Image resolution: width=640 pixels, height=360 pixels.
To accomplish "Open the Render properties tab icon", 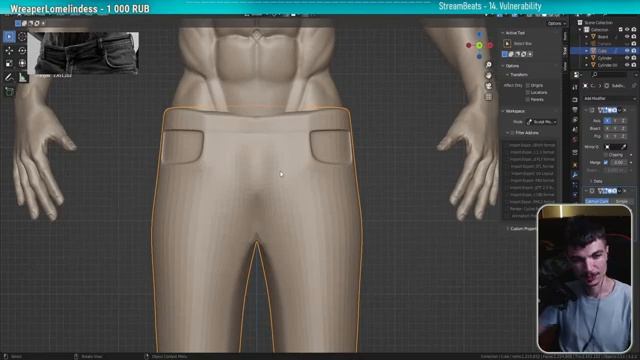I will pos(575,100).
